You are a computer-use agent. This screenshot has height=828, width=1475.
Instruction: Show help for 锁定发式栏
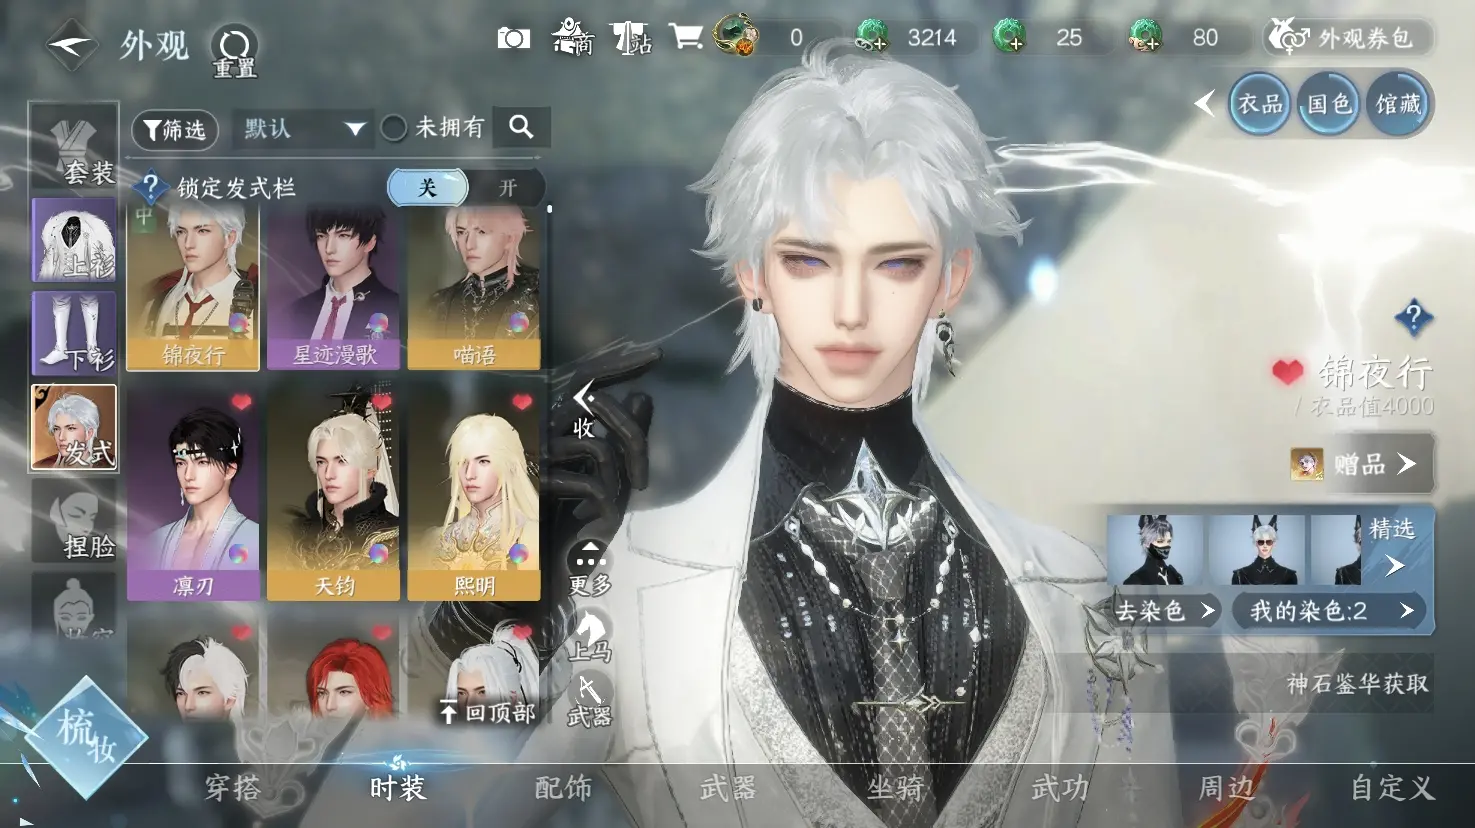click(150, 187)
